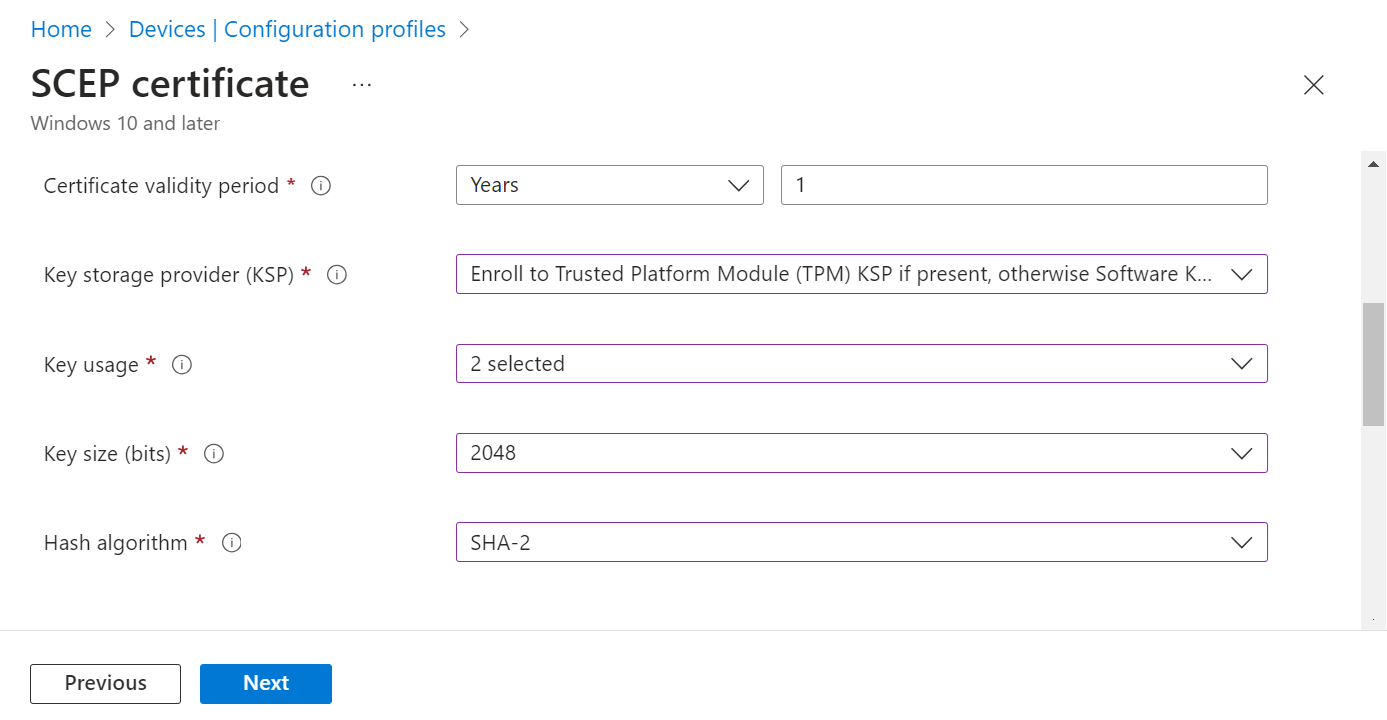Click the Next button

click(x=266, y=684)
